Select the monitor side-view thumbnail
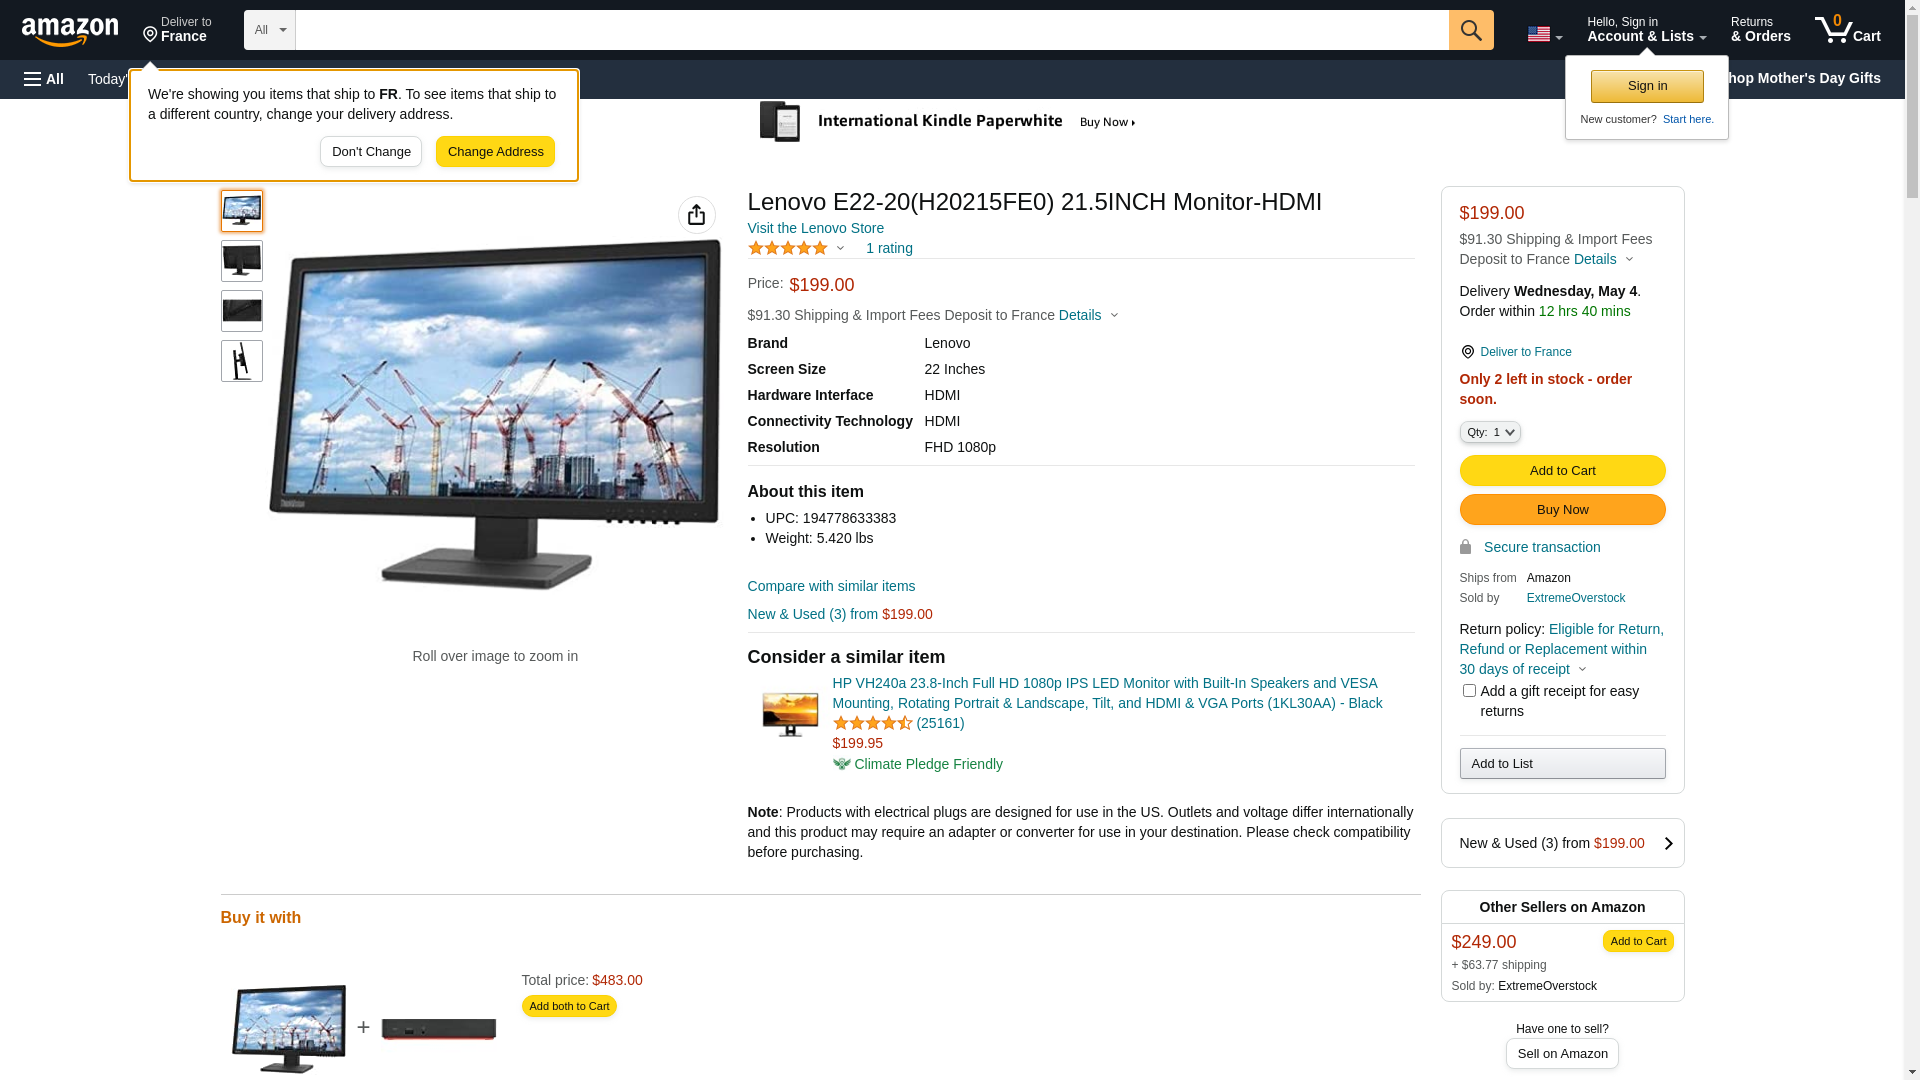Screen dimensions: 1920x1080 coord(242,361)
